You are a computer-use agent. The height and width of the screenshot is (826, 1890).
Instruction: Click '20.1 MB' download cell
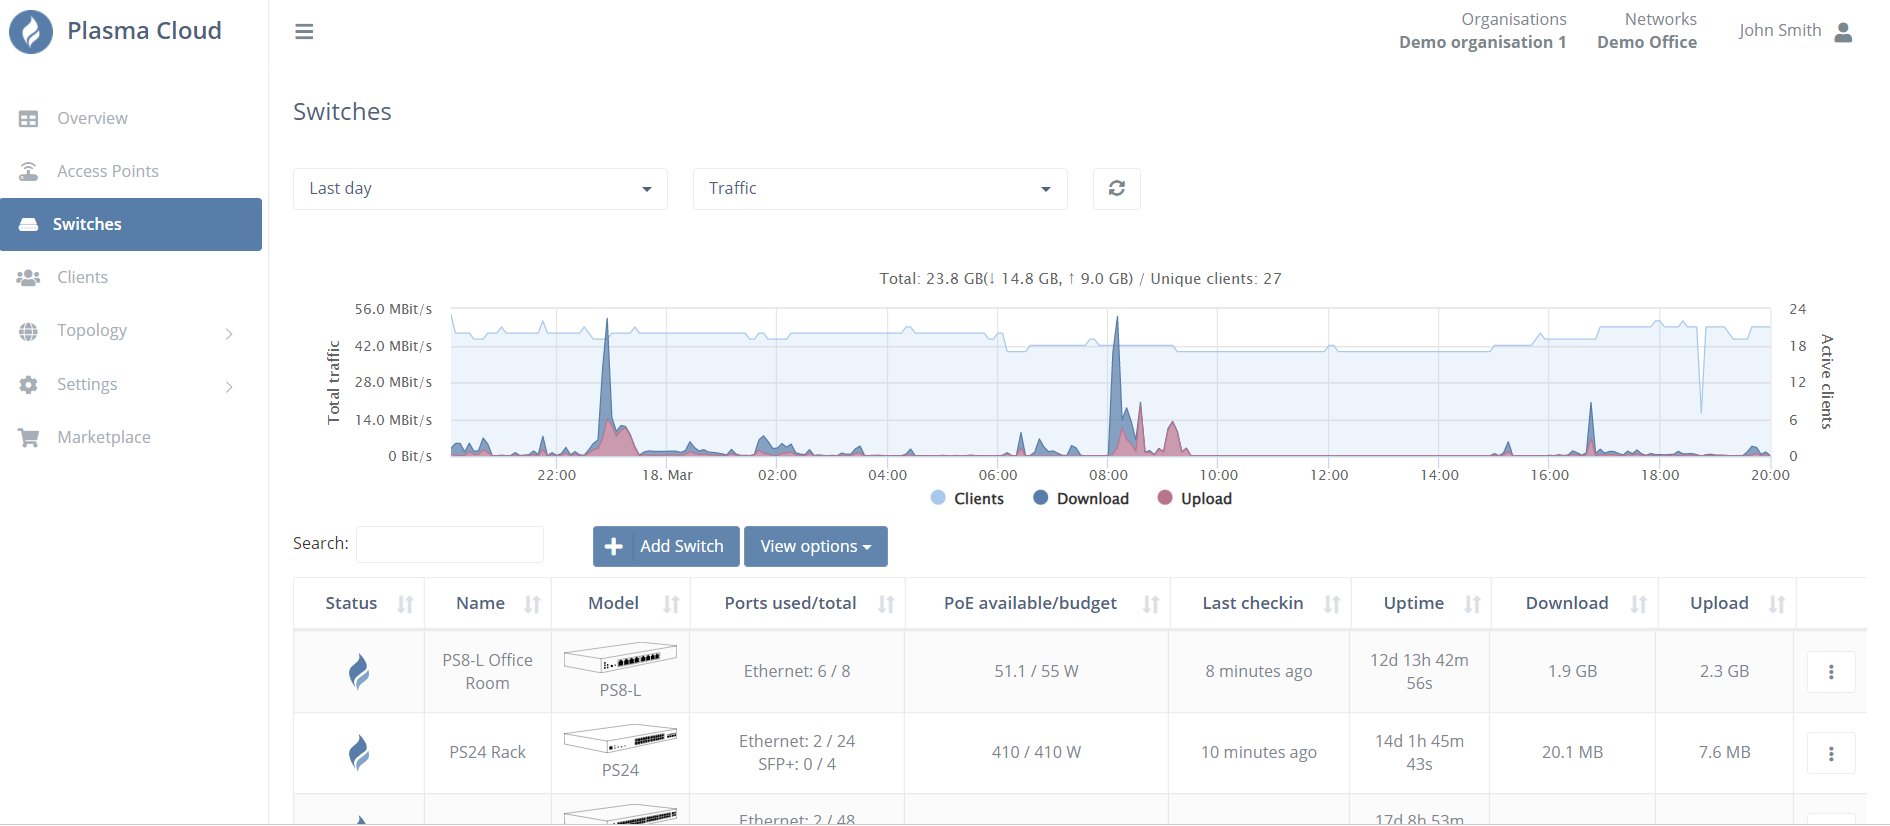tap(1573, 752)
